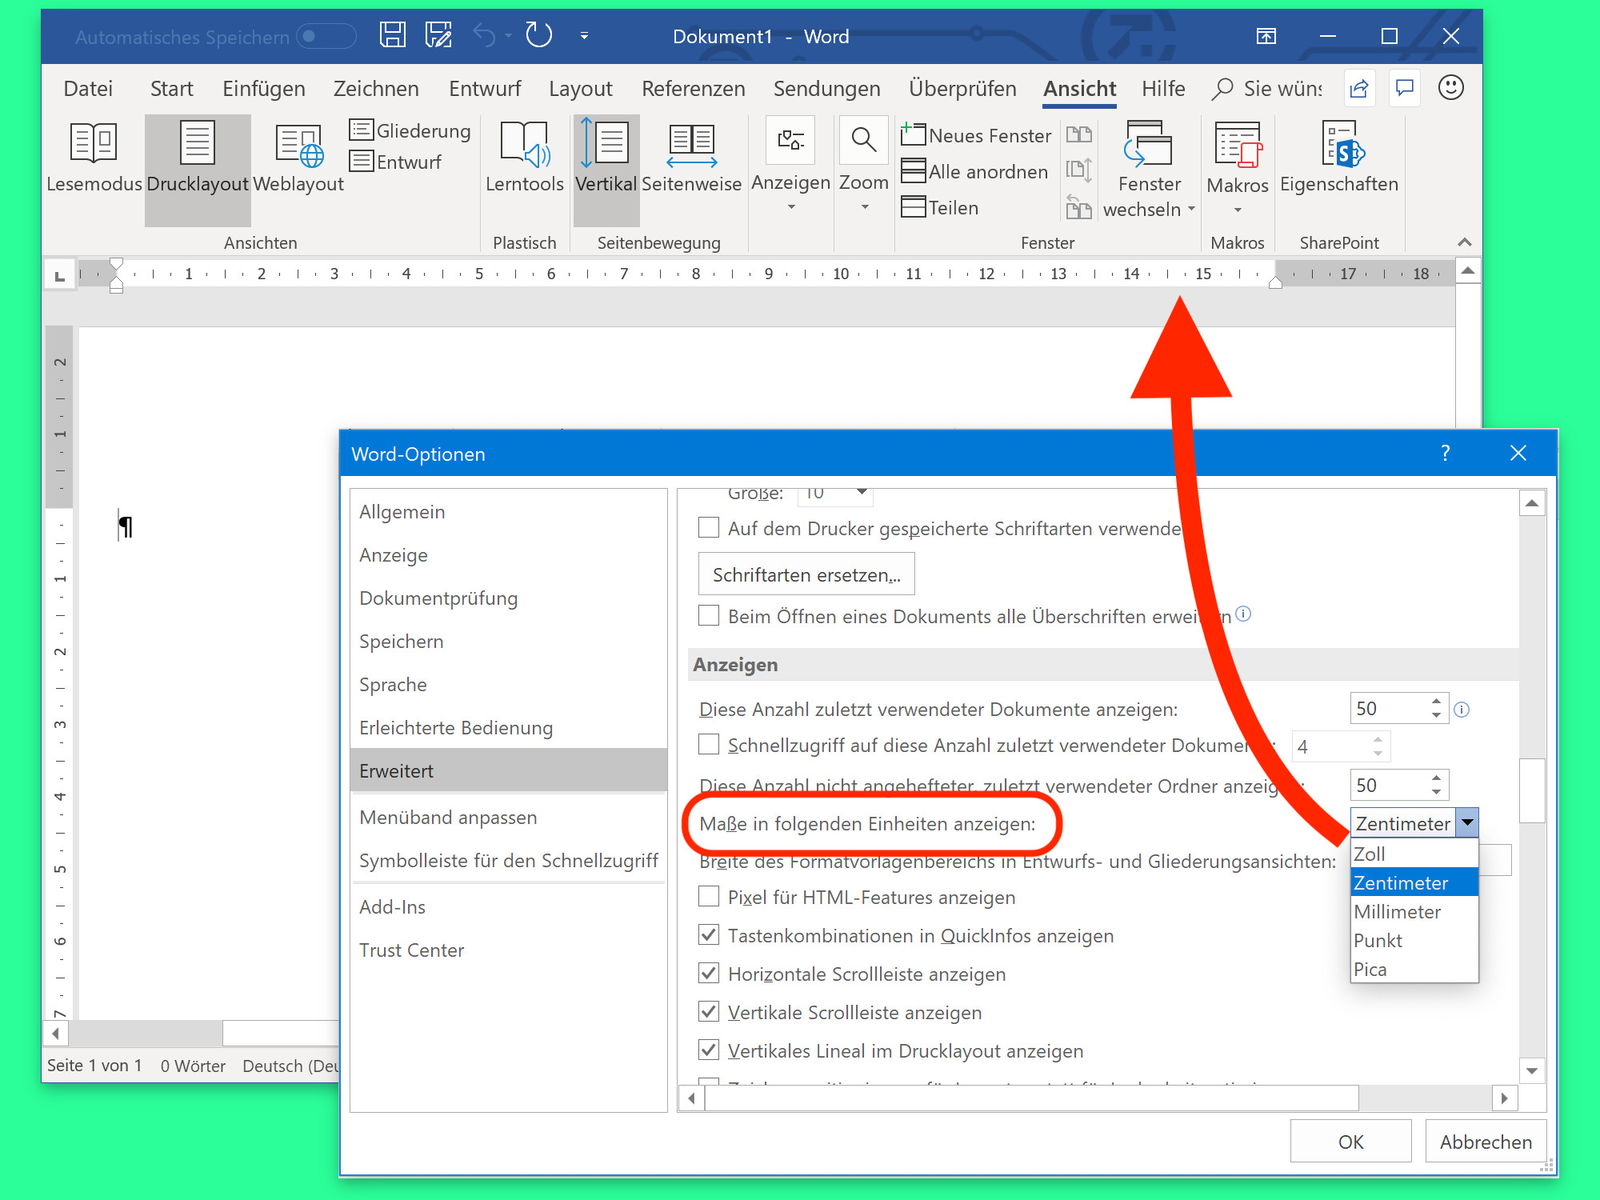Click the tab selector at ruler's left end

[60, 274]
